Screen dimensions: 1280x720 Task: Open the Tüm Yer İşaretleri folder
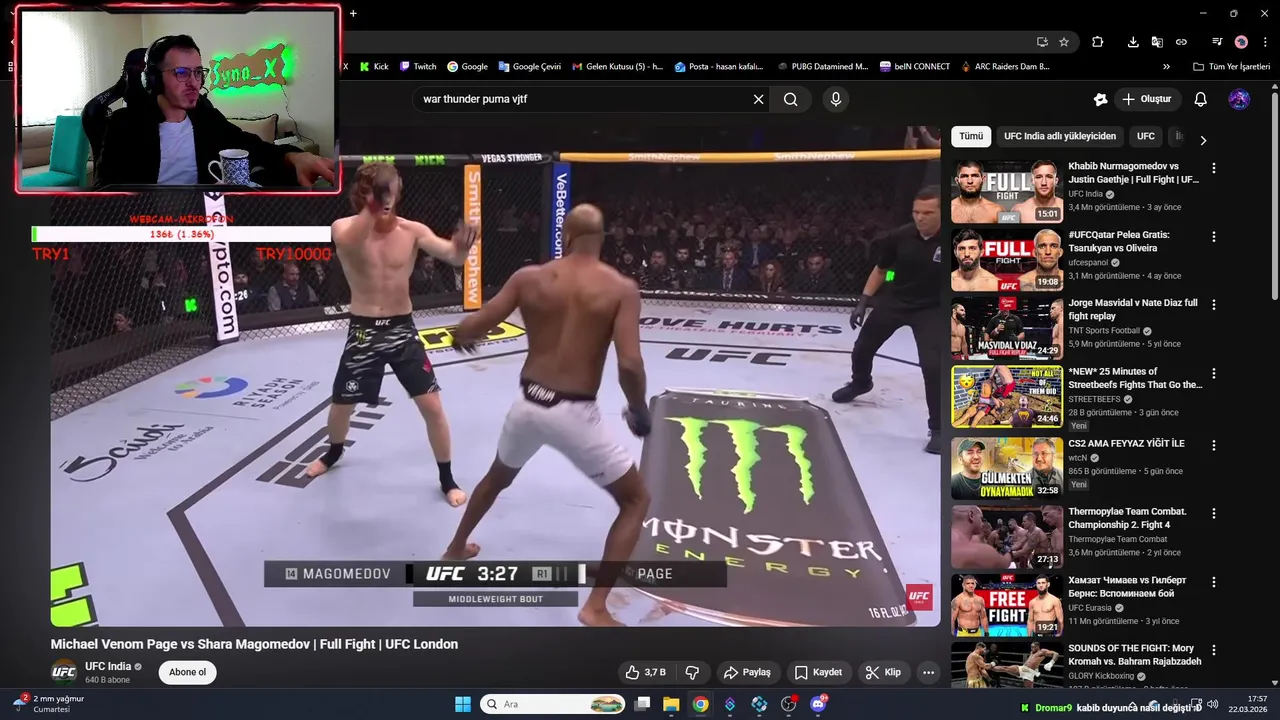(1231, 66)
